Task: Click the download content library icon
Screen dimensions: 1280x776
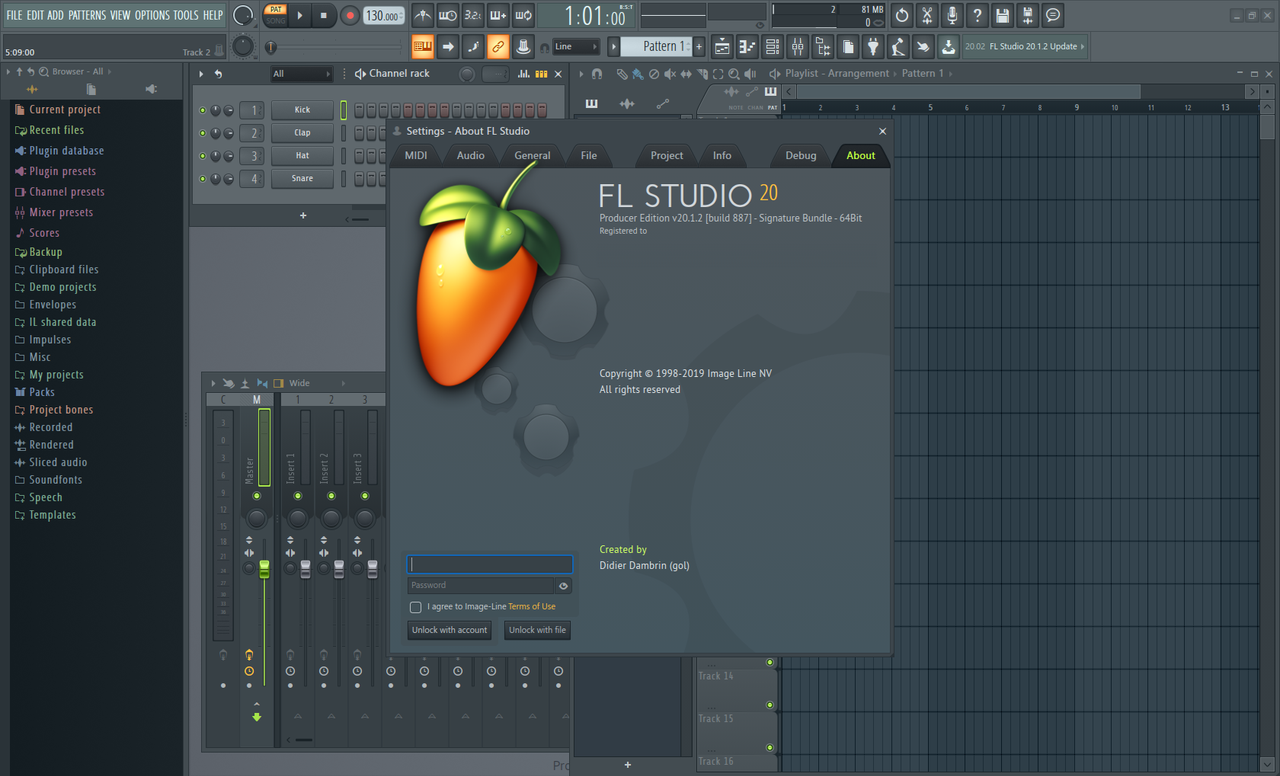Action: pos(948,46)
